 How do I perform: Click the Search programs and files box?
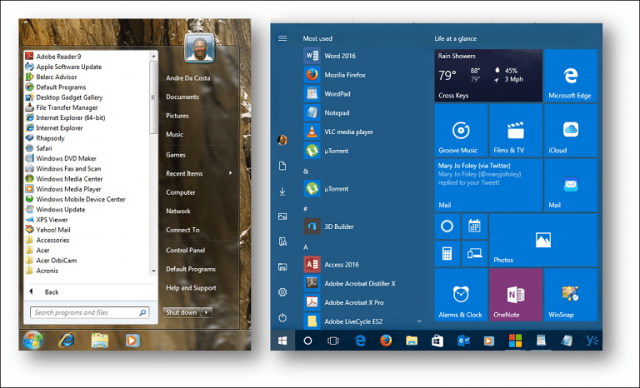point(90,313)
